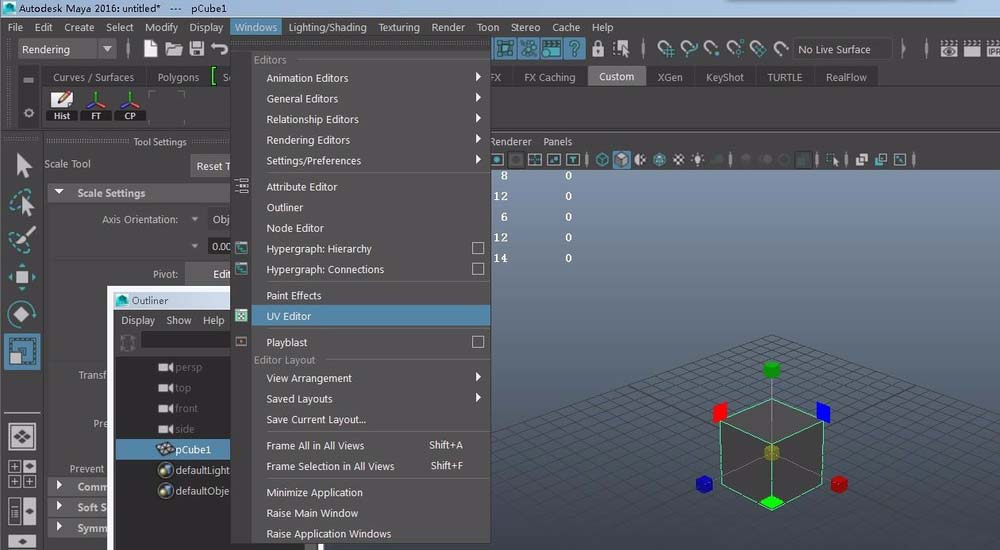Switch to the KeyShot shelf tab
The width and height of the screenshot is (1000, 550).
[725, 77]
